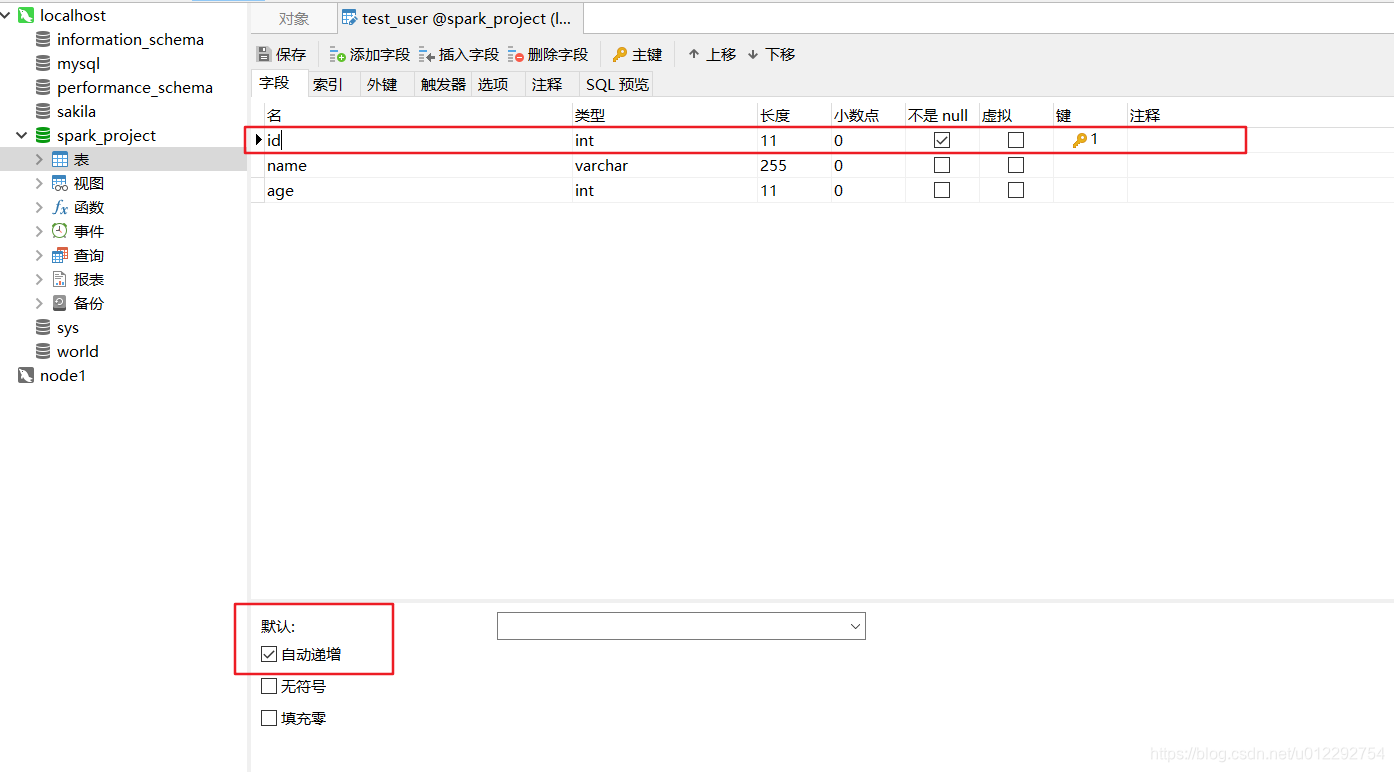Switch to the triggers (触发器) tab

tap(443, 85)
